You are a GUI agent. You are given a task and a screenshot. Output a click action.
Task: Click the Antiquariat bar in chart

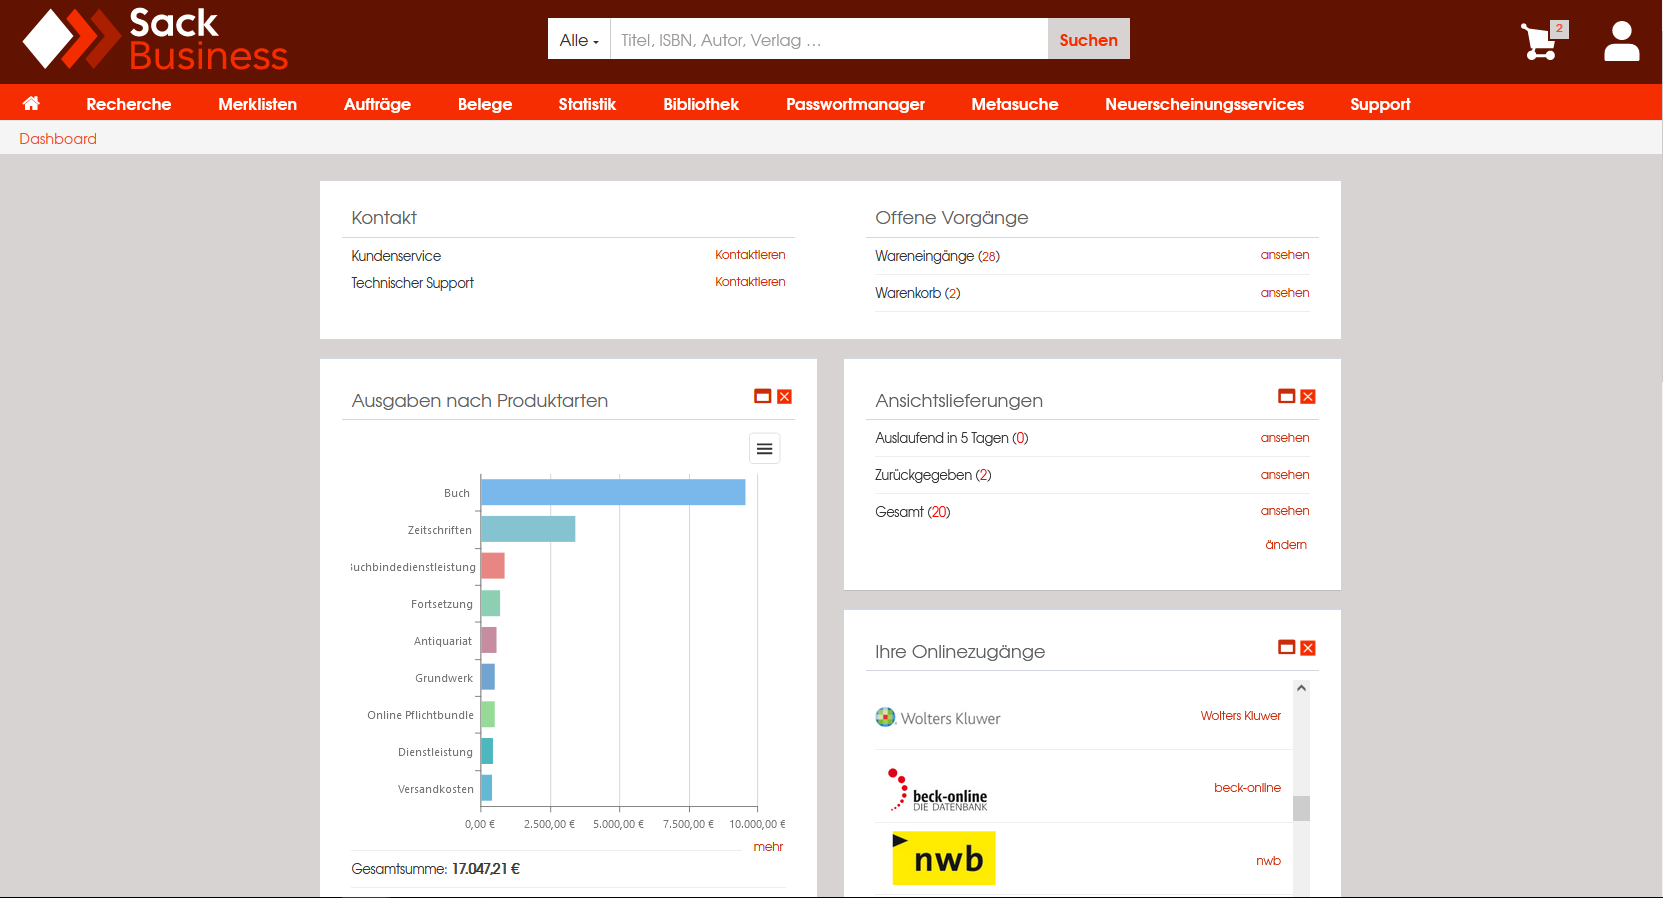click(489, 640)
